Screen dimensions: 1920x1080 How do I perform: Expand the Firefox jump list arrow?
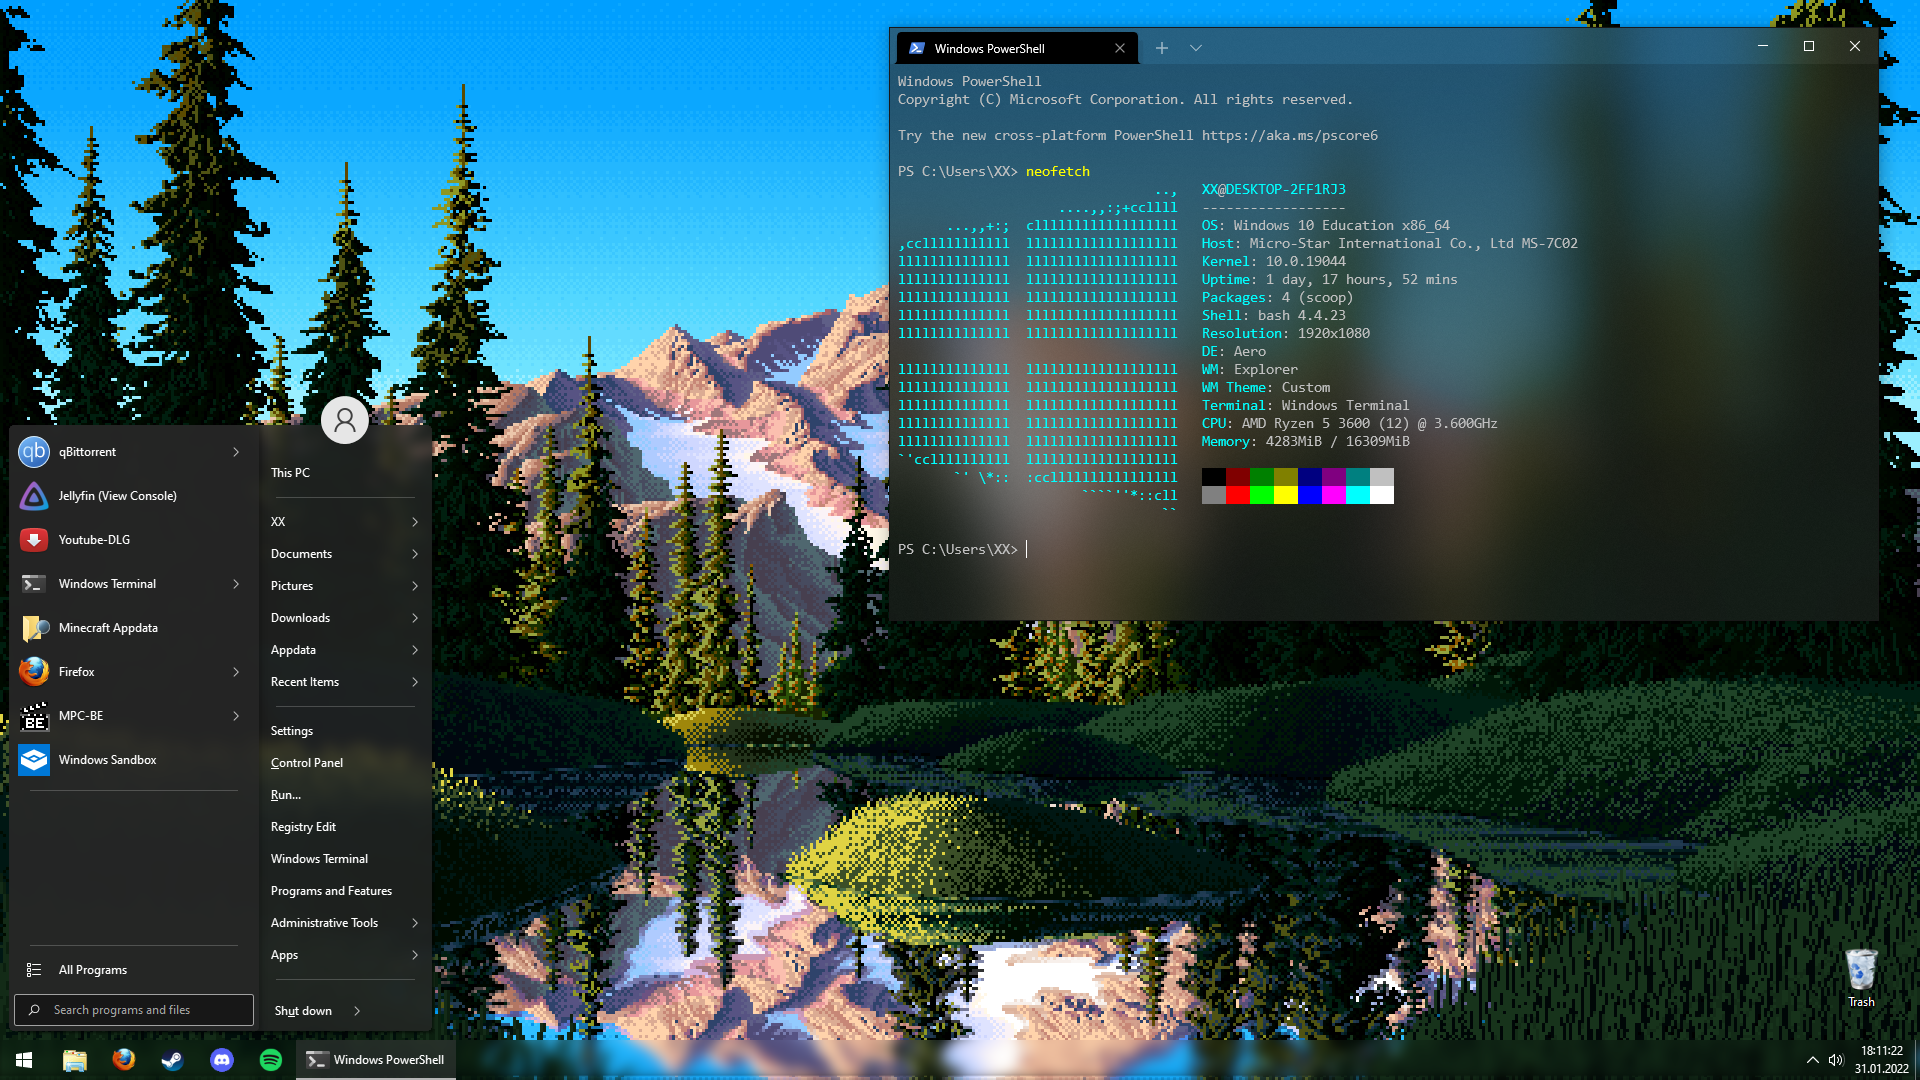point(236,672)
